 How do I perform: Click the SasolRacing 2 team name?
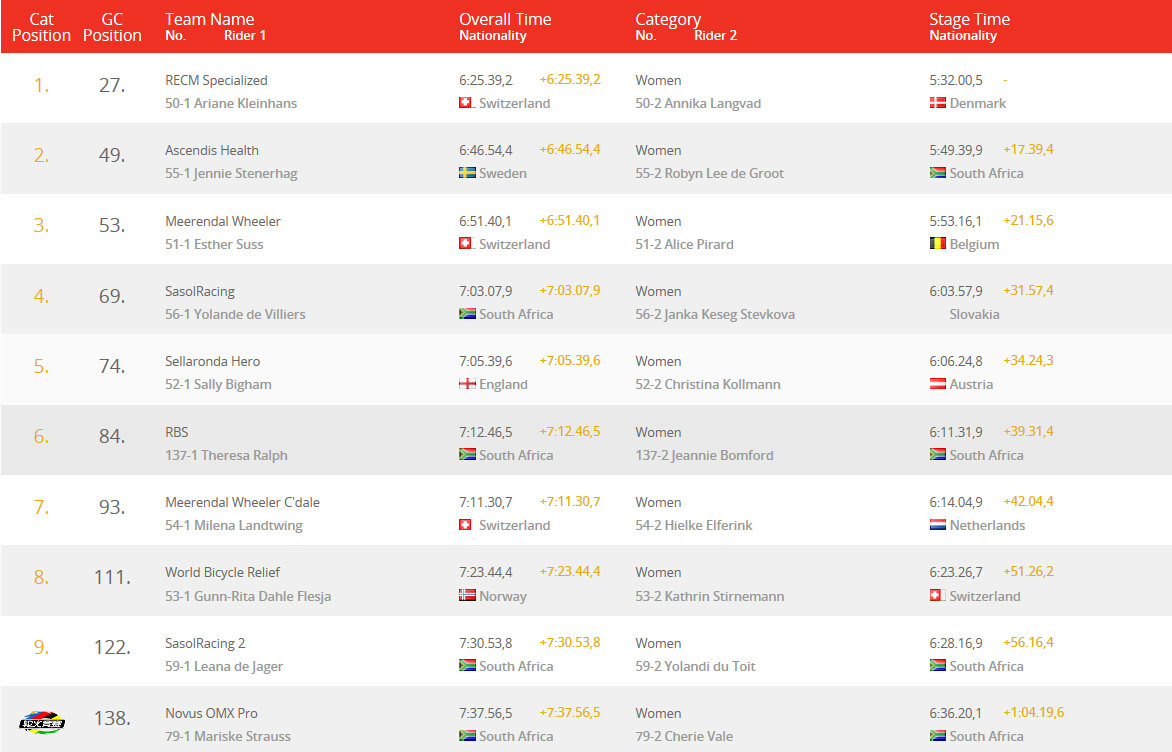(205, 643)
